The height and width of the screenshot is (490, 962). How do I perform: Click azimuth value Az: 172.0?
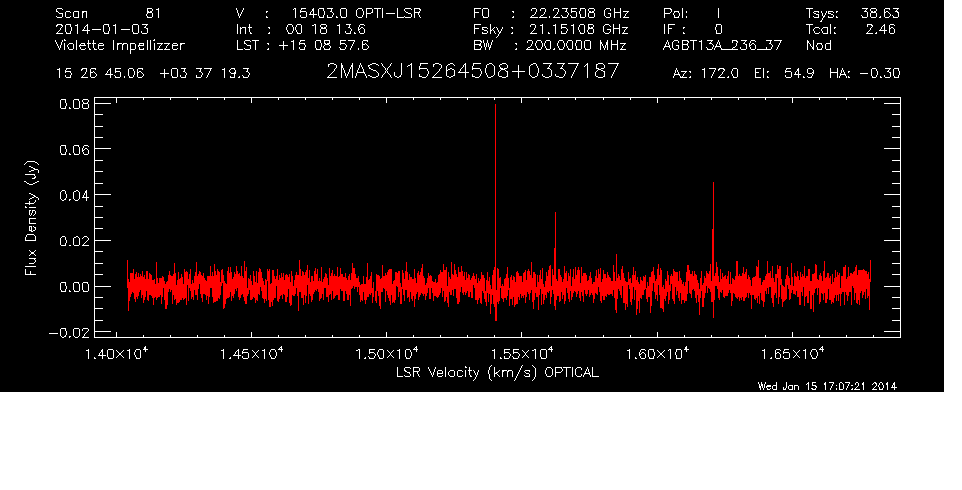[706, 74]
